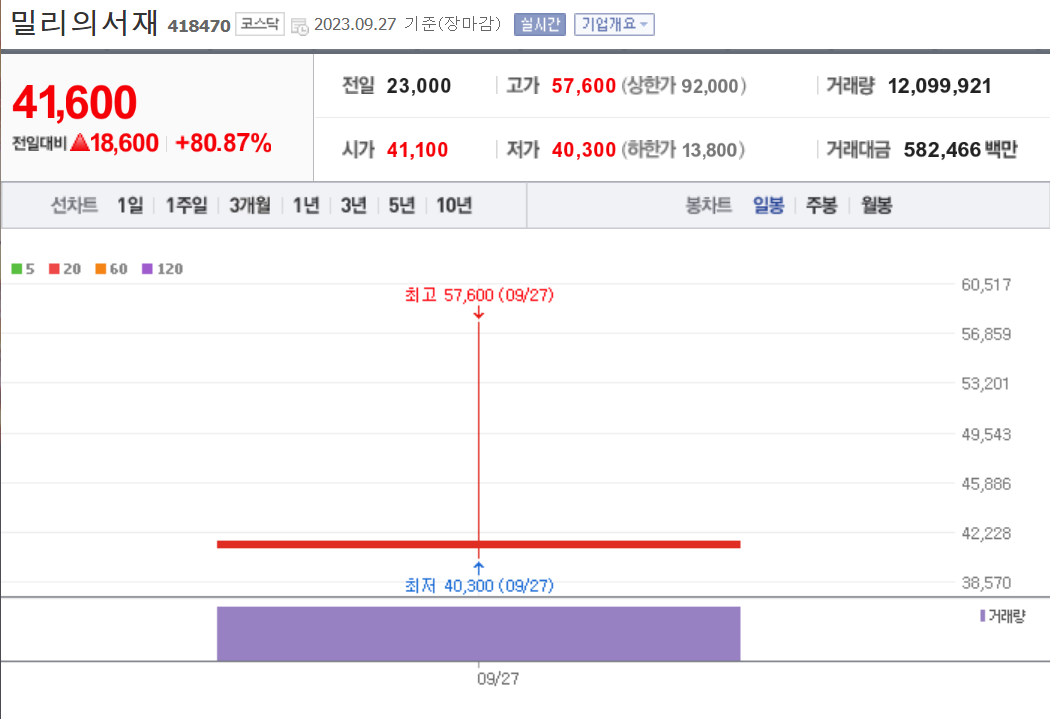
Task: Click the calendar clock icon beside the date
Action: (x=299, y=27)
